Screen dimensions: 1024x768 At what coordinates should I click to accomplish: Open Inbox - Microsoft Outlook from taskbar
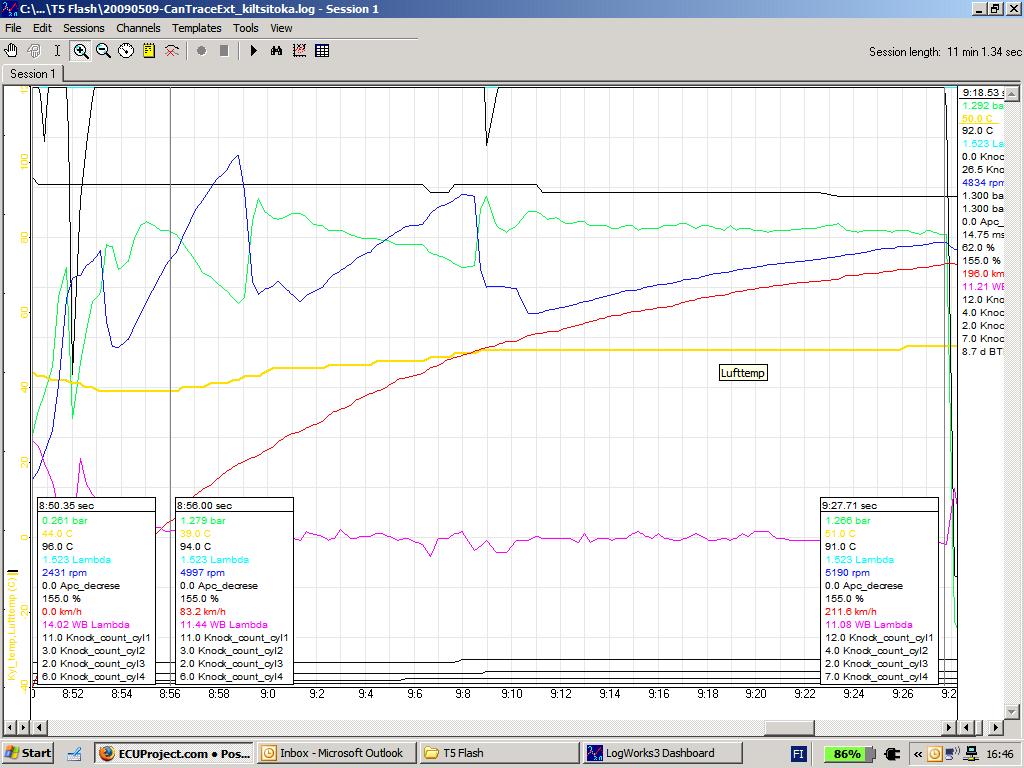pyautogui.click(x=333, y=753)
